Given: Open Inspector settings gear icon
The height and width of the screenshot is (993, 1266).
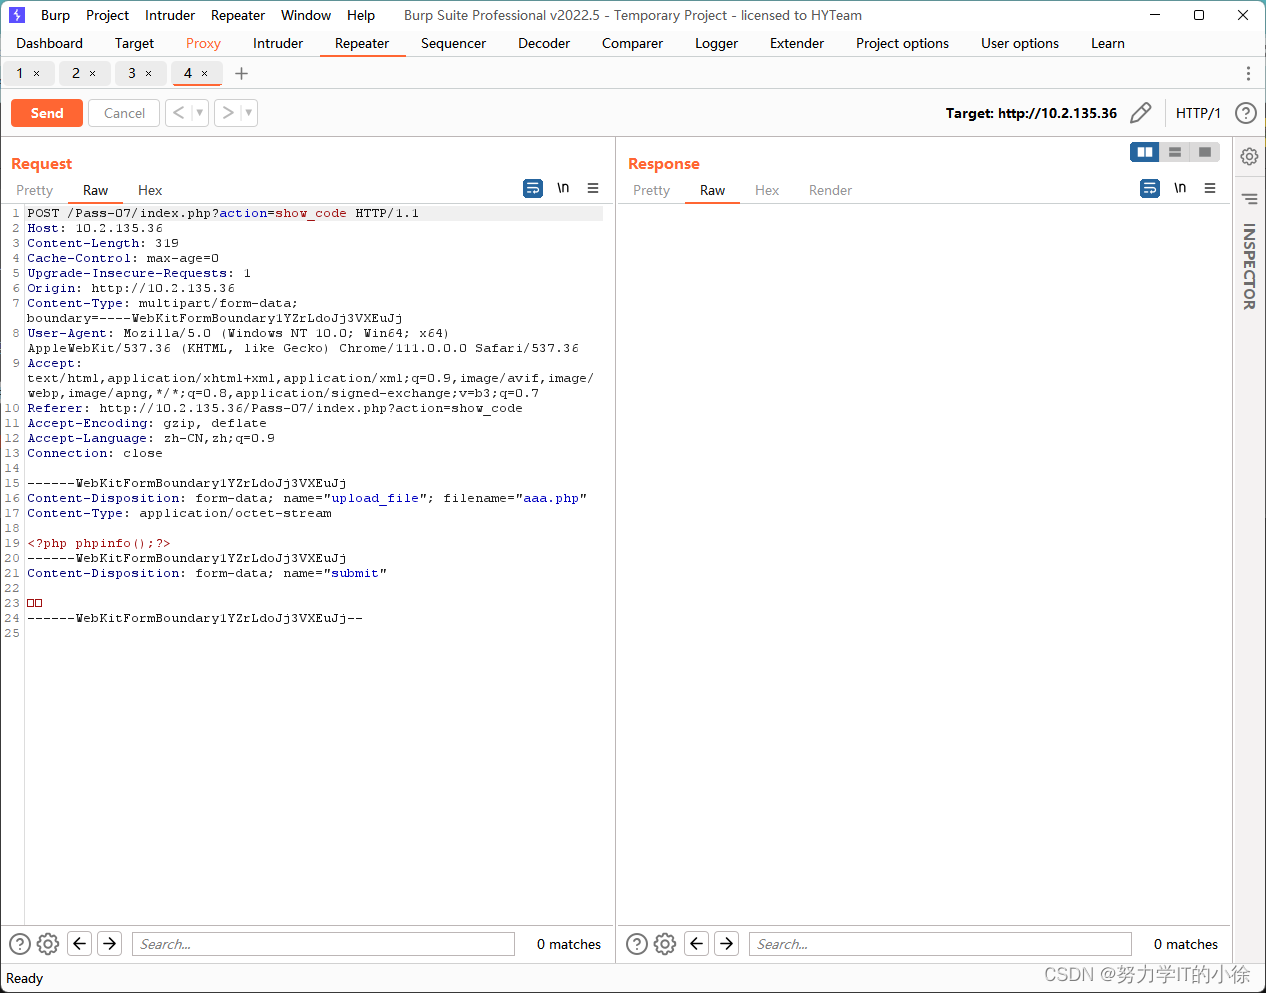Looking at the screenshot, I should (x=1249, y=156).
